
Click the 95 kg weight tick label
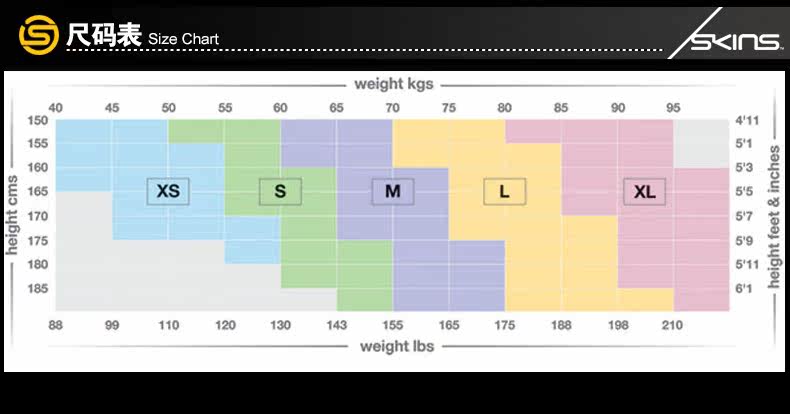(x=674, y=108)
